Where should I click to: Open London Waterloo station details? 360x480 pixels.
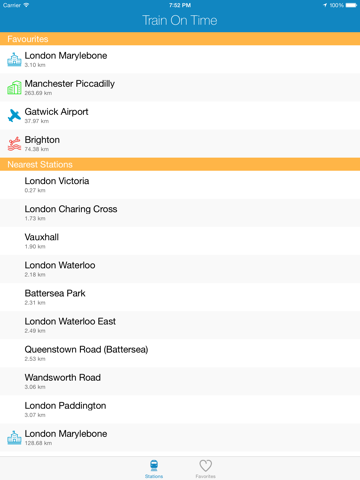pyautogui.click(x=180, y=269)
